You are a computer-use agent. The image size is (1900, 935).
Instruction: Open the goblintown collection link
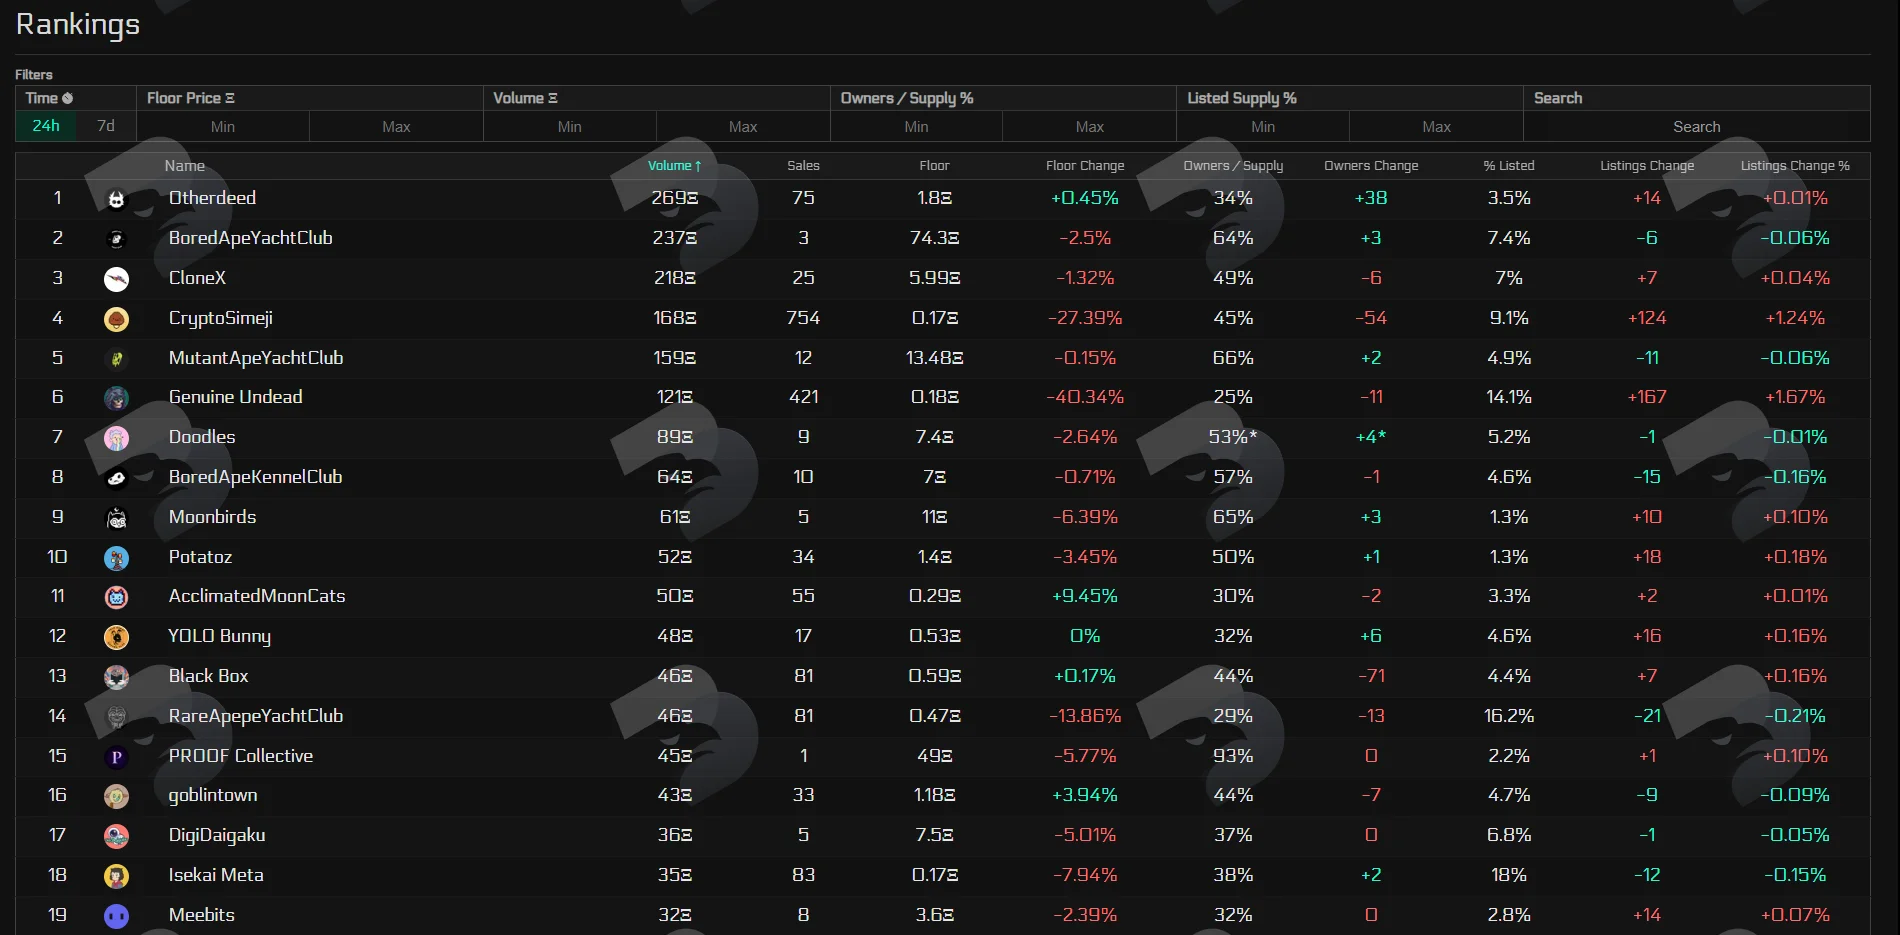click(212, 795)
